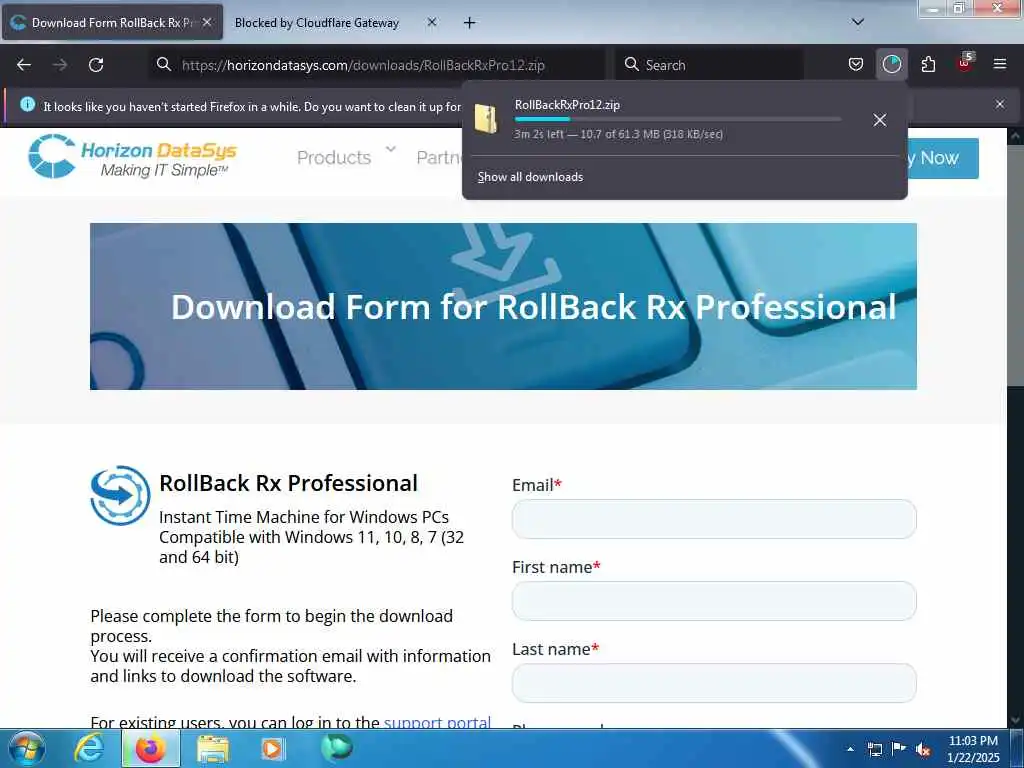Click the Download Form banner image

[x=503, y=306]
